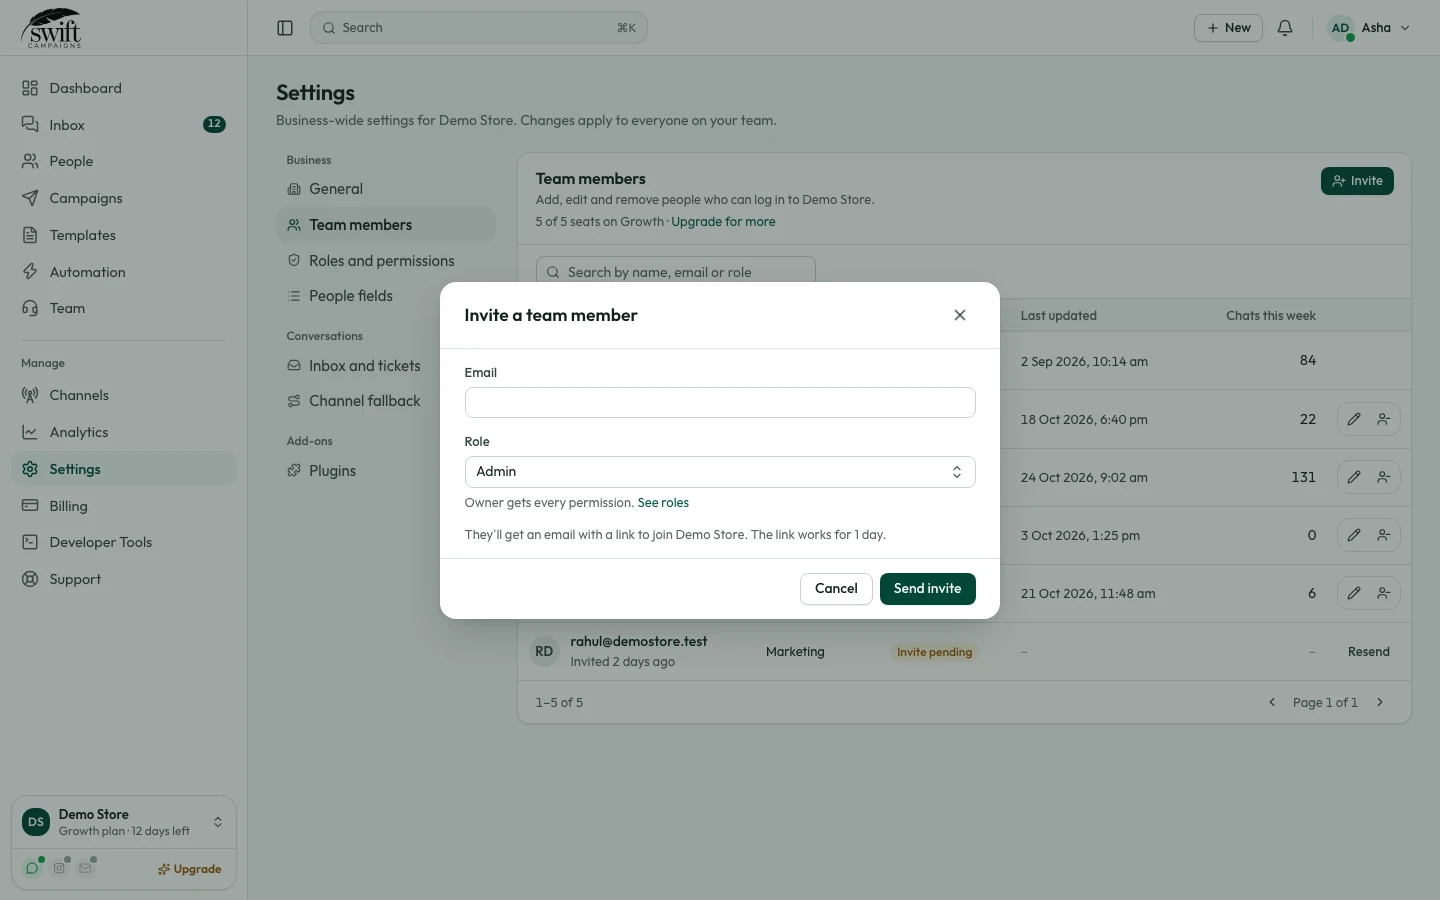Close the Invite a team member dialog
Viewport: 1440px width, 900px height.
[960, 315]
